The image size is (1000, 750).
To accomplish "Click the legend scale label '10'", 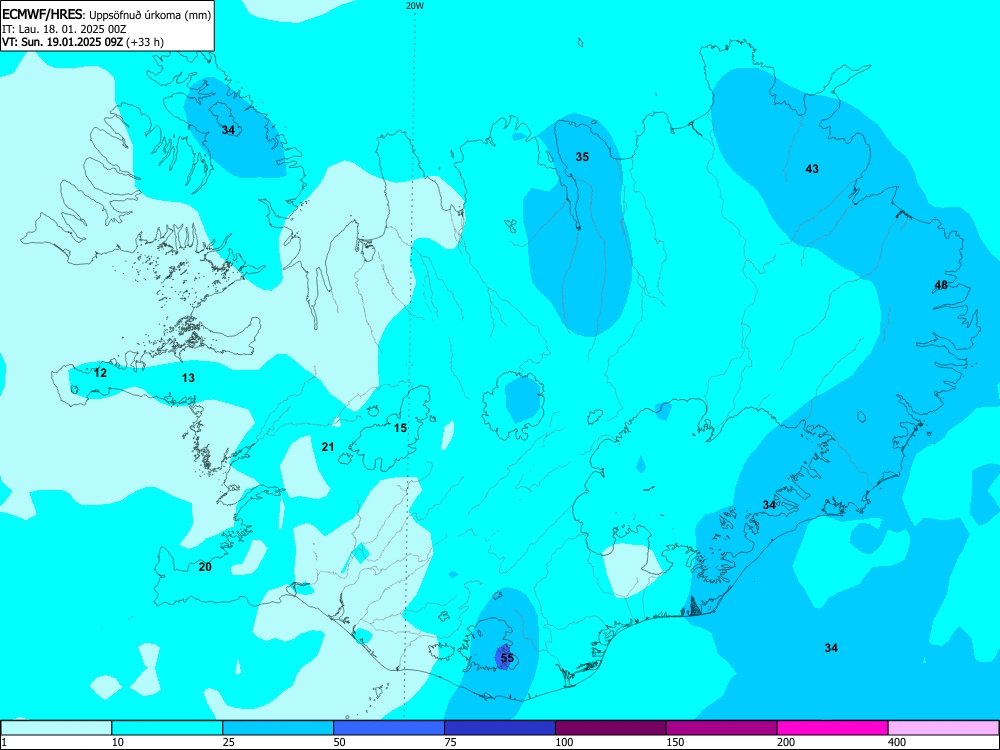I will pyautogui.click(x=118, y=742).
